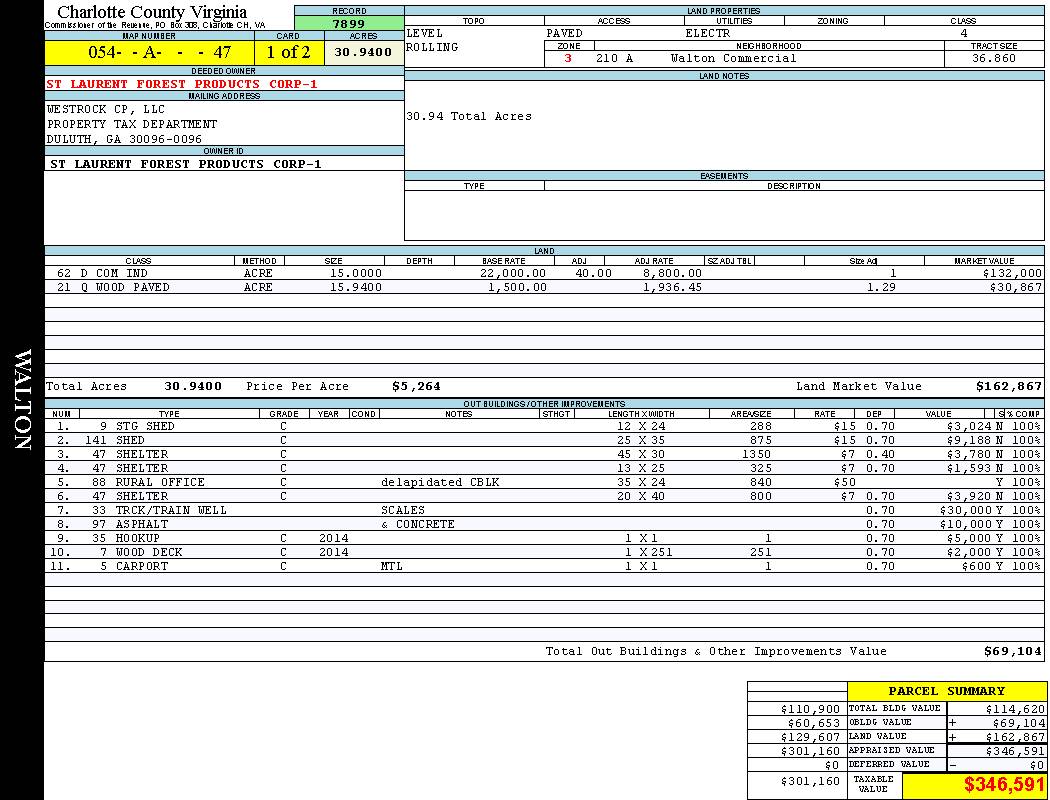Click the land notes text 30.94 Total Acres
The width and height of the screenshot is (1050, 800).
click(x=469, y=116)
